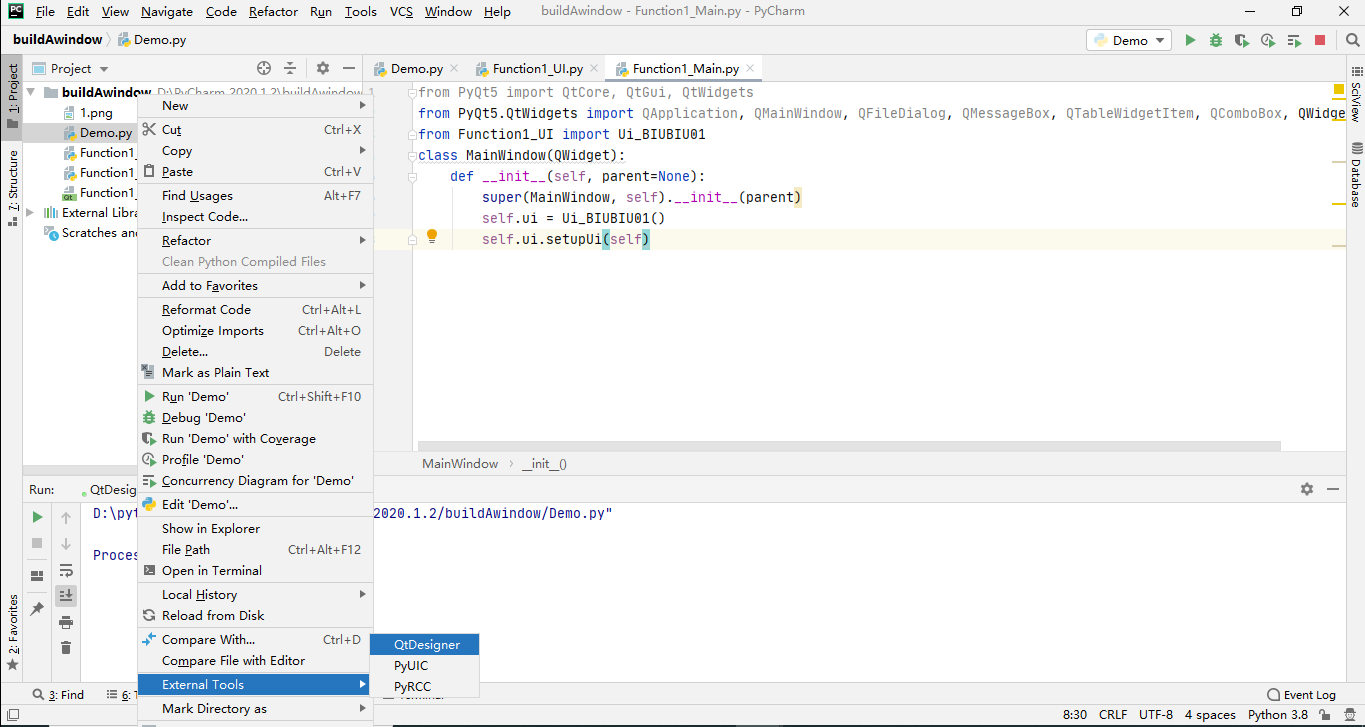Toggle the 1: Project tool window
The image size is (1365, 727).
coord(12,97)
